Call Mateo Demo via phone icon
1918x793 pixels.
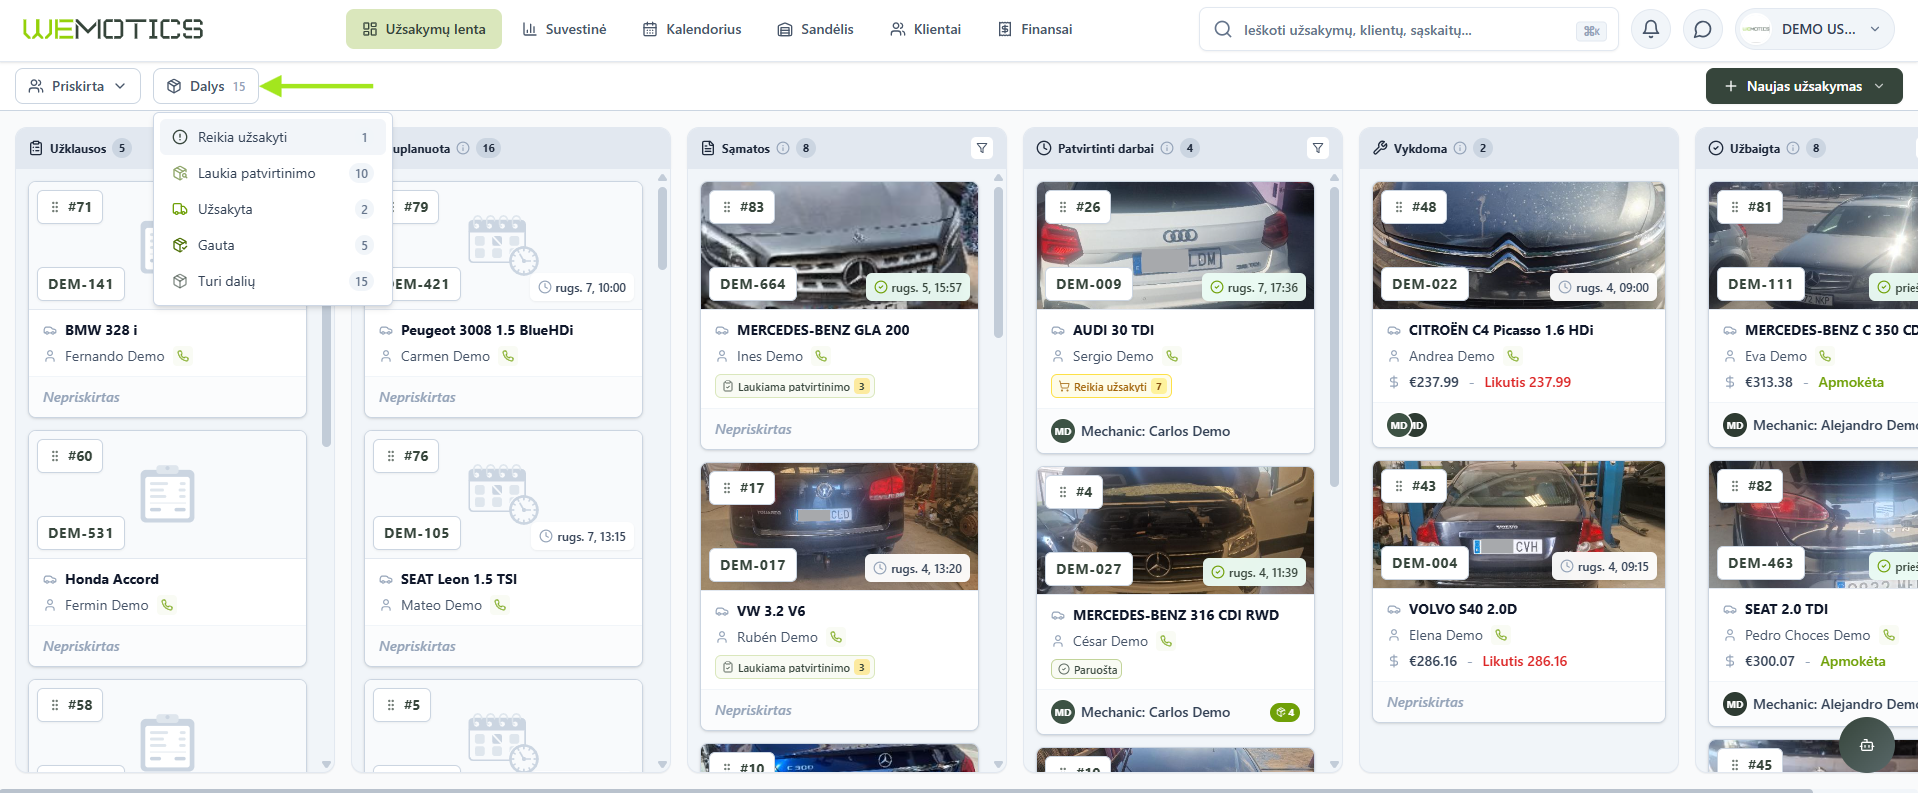pos(500,605)
